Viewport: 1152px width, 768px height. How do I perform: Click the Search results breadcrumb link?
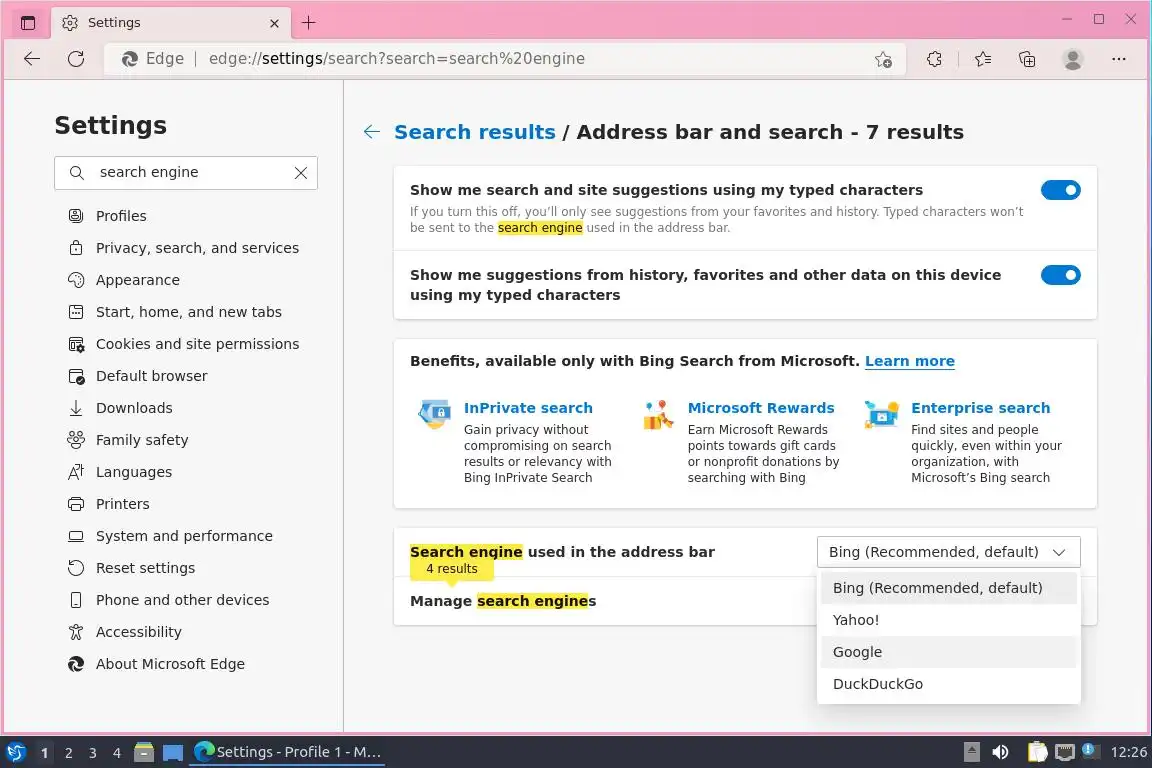475,132
